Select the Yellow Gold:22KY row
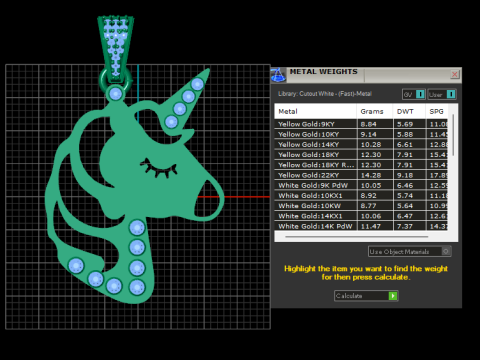 click(361, 175)
